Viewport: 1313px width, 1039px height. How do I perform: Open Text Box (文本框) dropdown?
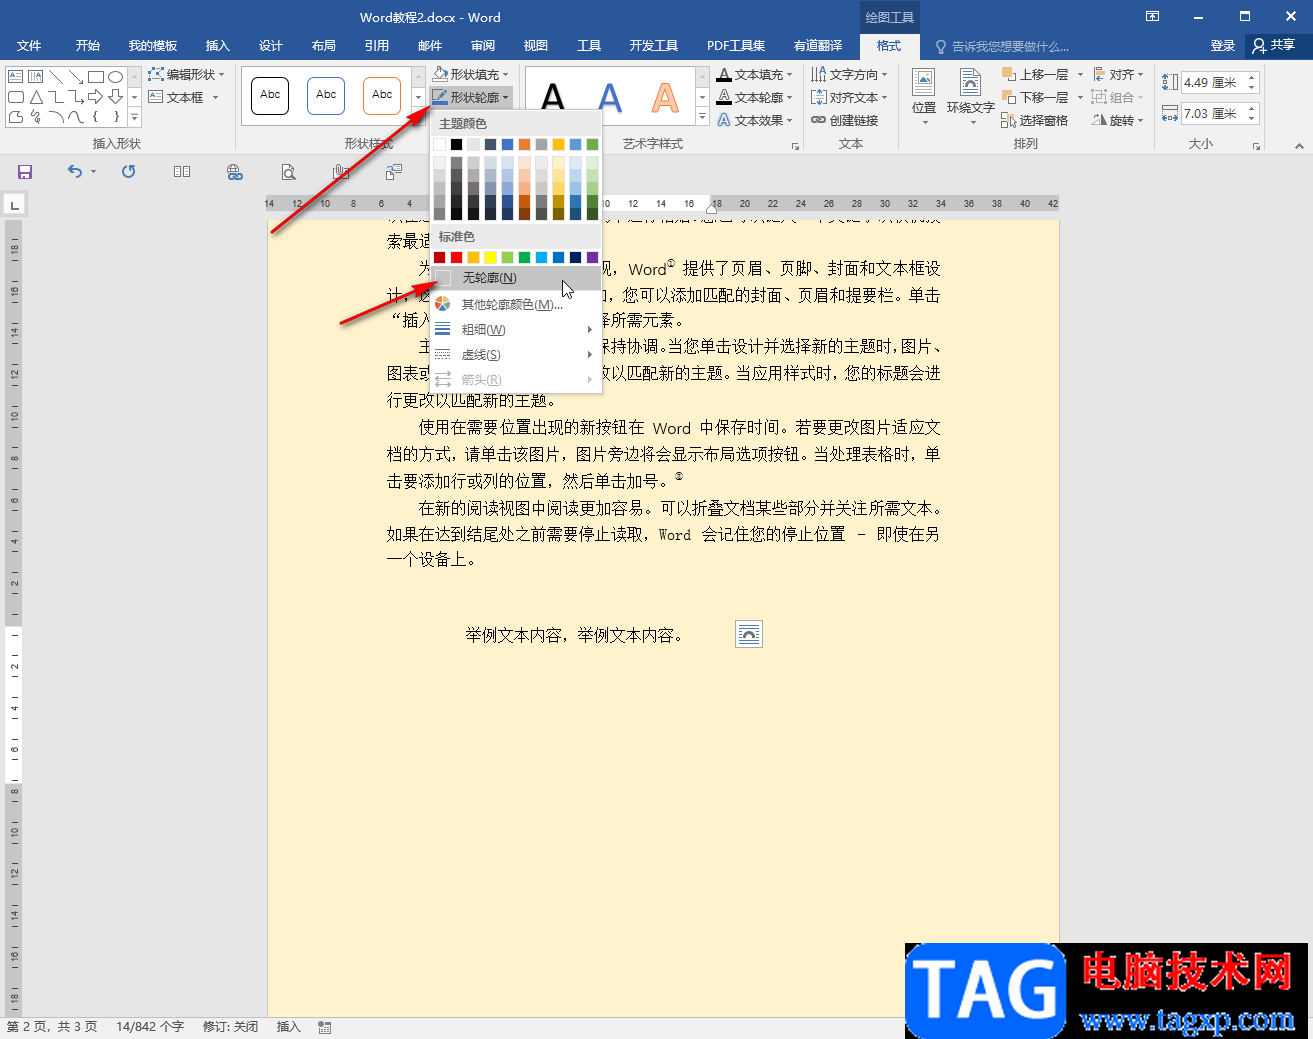(x=183, y=97)
